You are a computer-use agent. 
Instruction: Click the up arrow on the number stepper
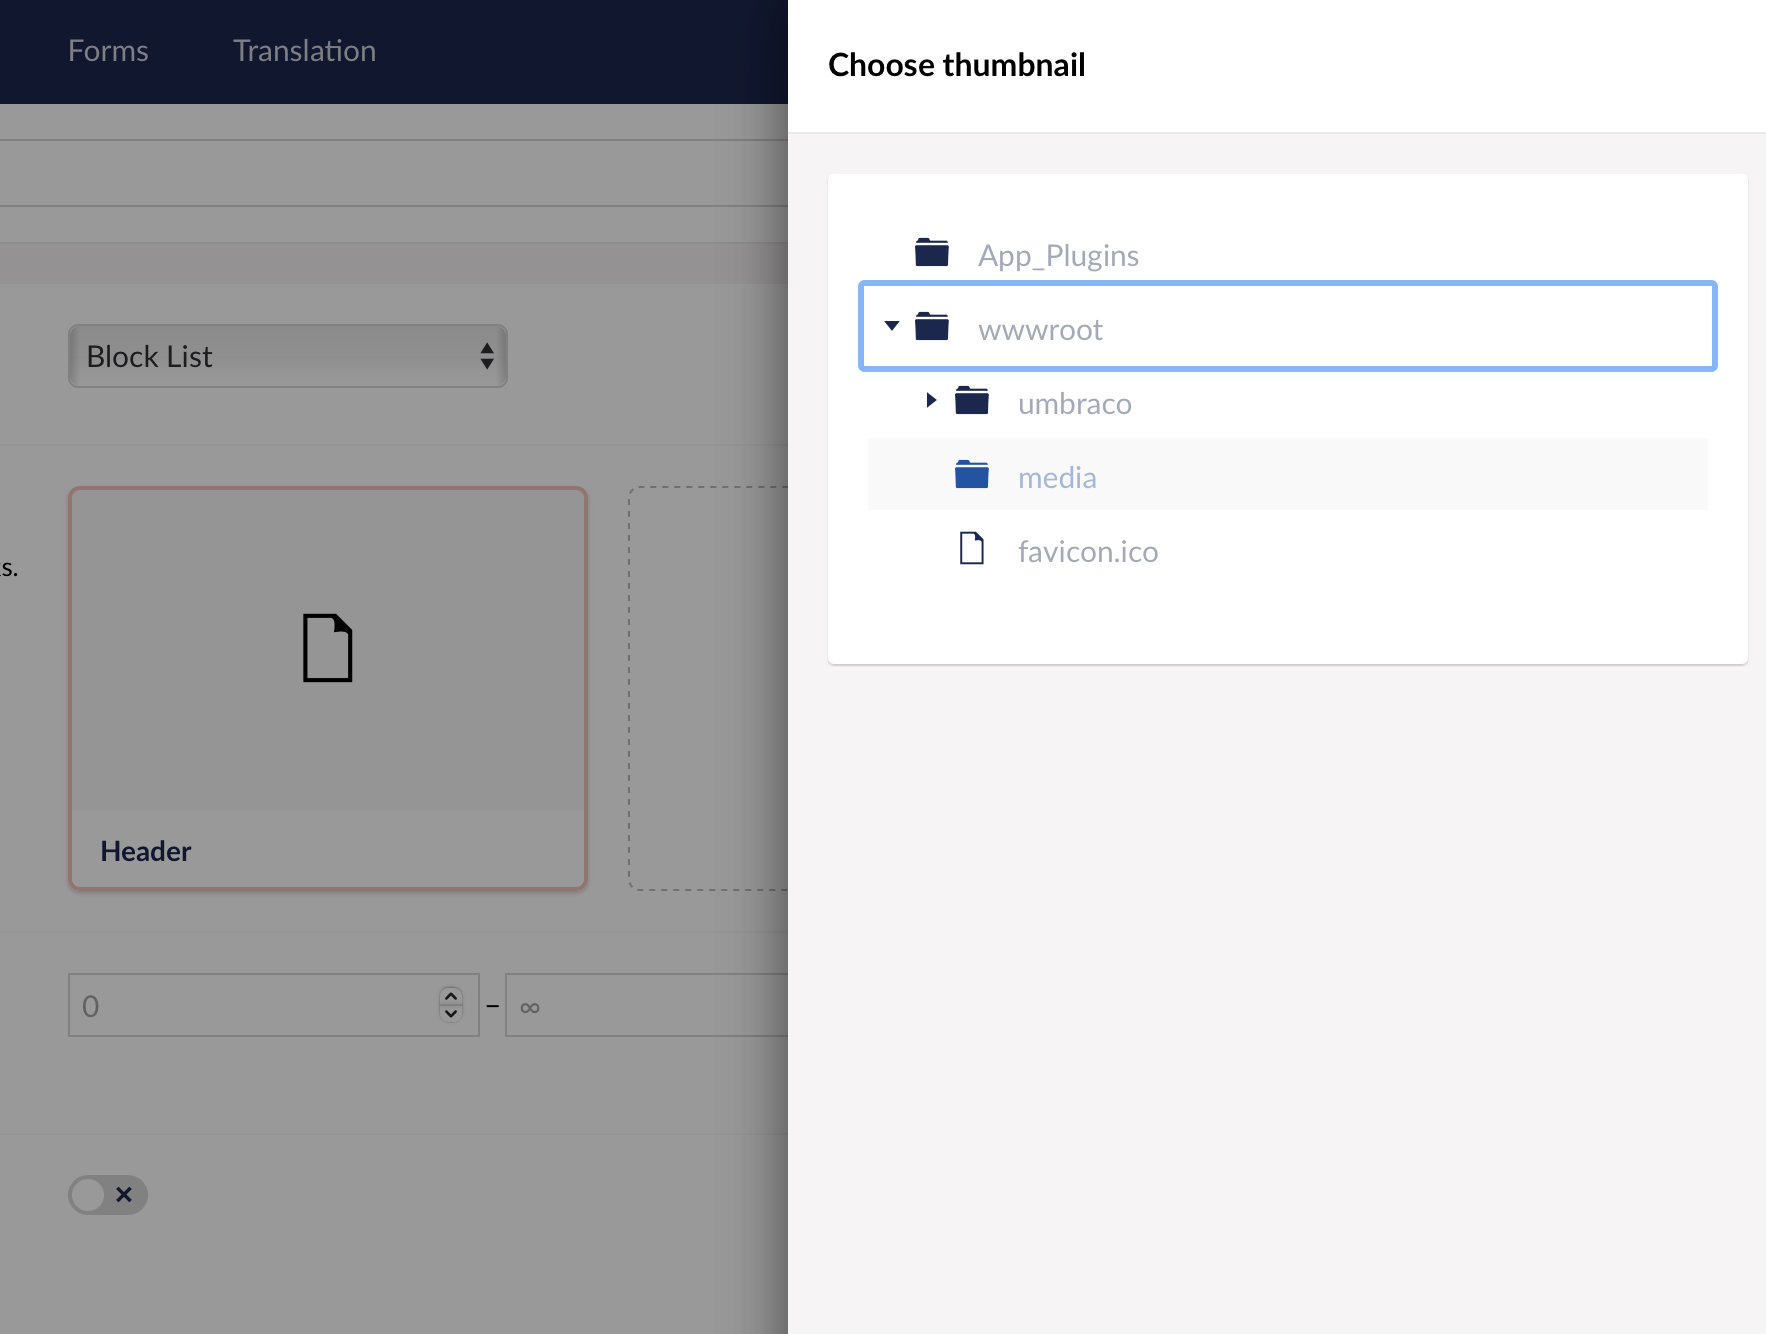click(451, 997)
